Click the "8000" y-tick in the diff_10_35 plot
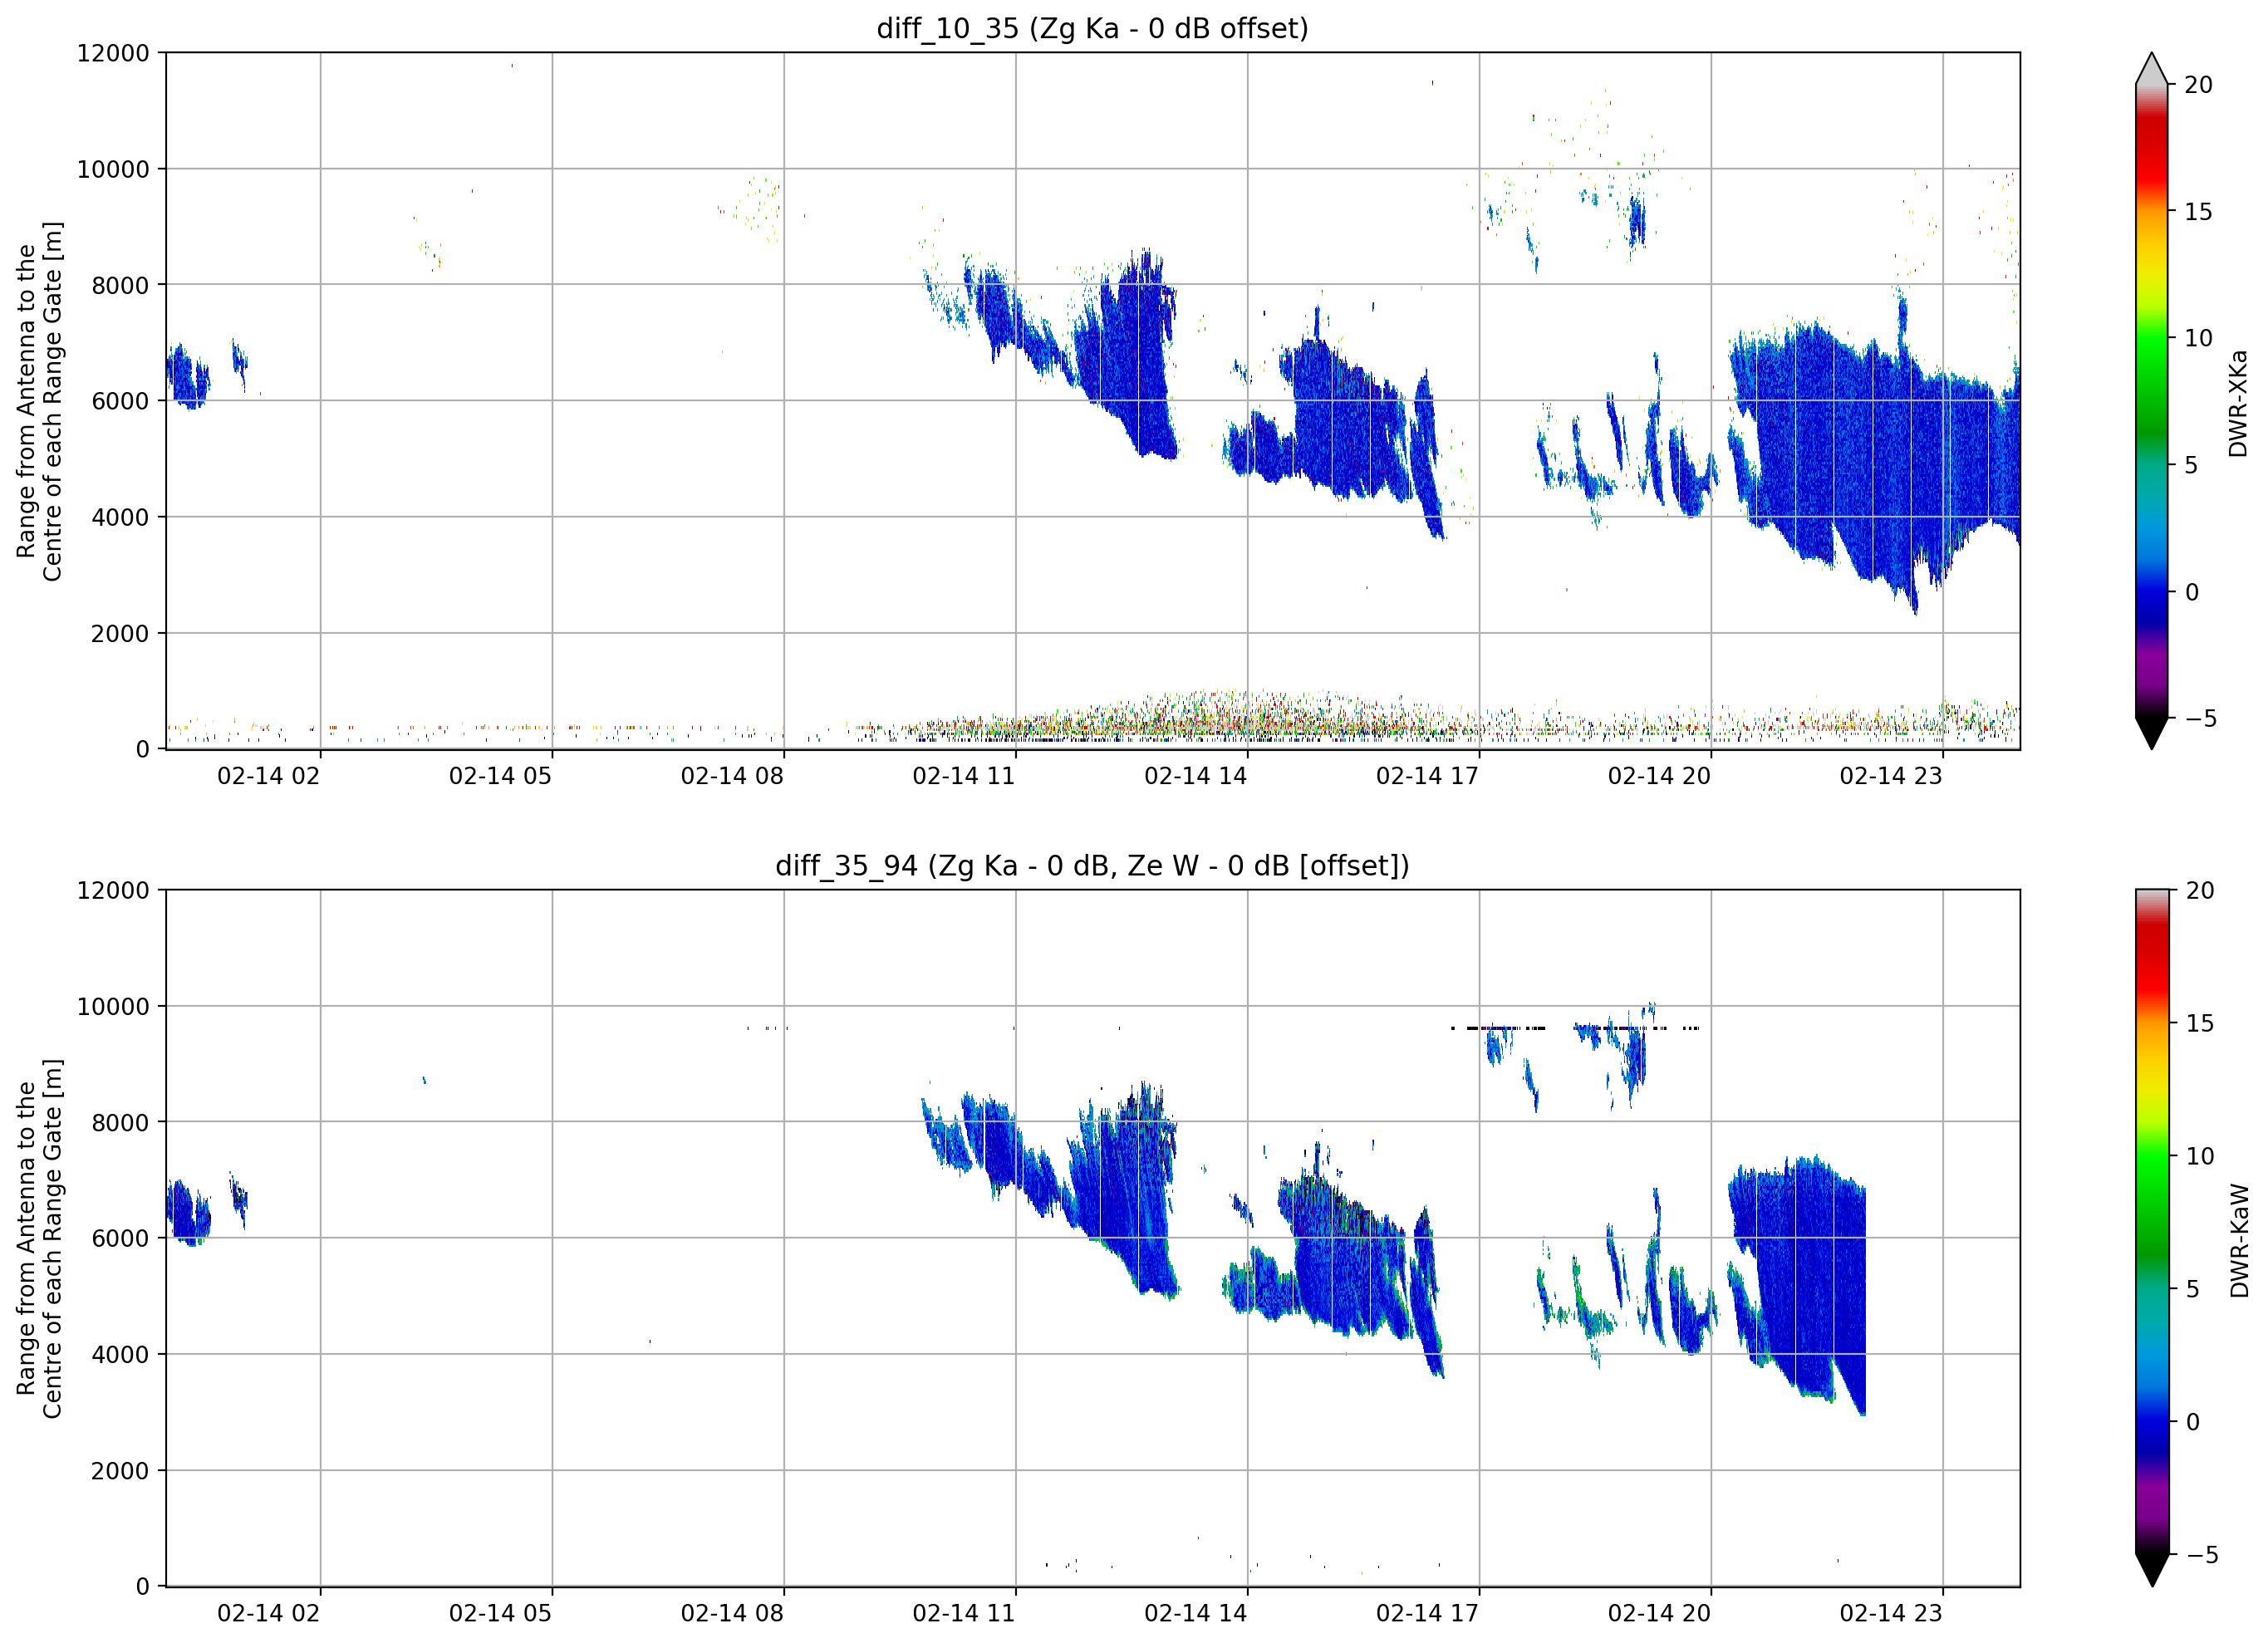Image resolution: width=2268 pixels, height=1643 pixels. pyautogui.click(x=120, y=285)
